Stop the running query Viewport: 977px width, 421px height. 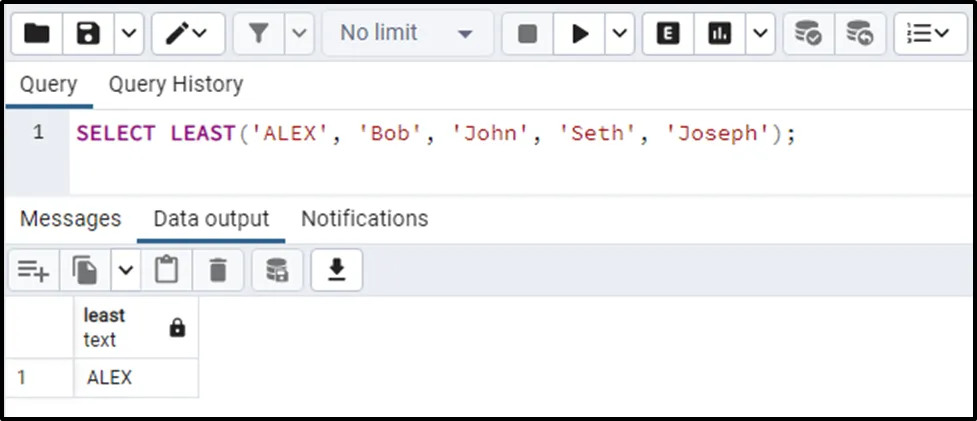(x=527, y=34)
